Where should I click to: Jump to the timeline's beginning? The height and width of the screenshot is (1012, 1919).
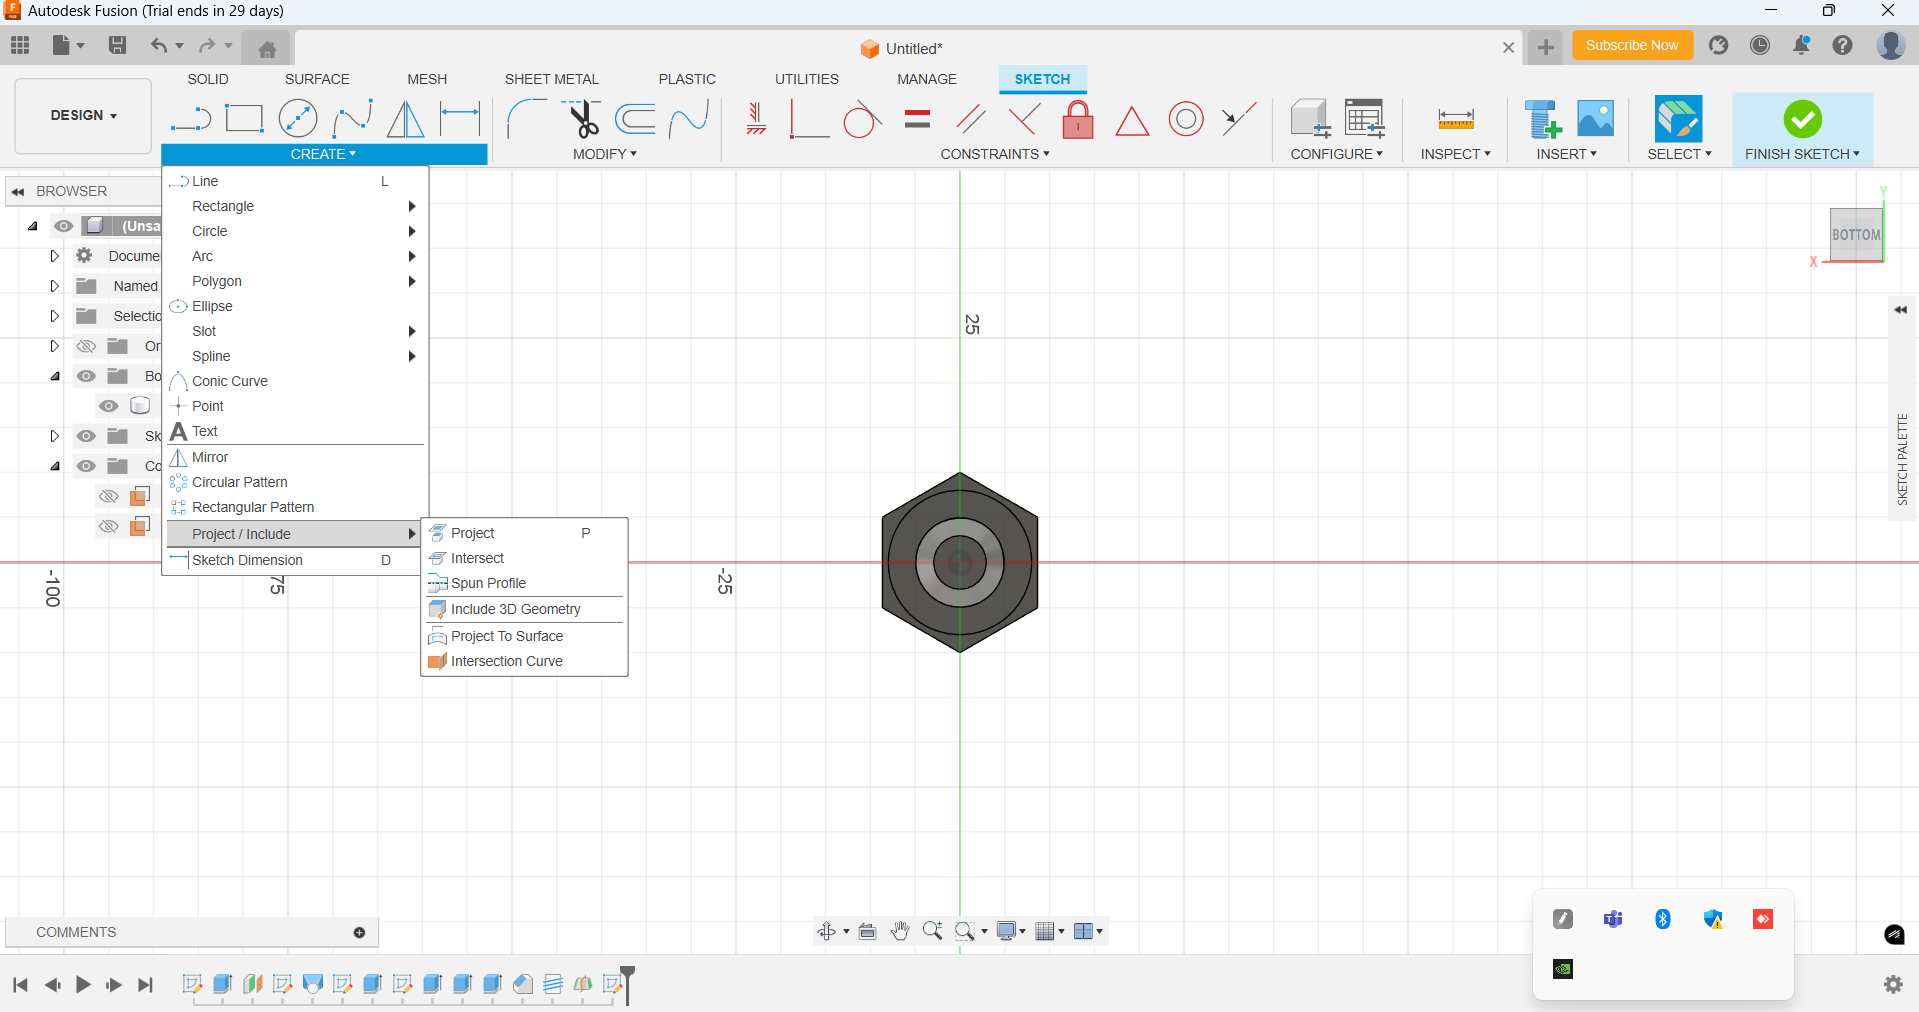pyautogui.click(x=20, y=985)
